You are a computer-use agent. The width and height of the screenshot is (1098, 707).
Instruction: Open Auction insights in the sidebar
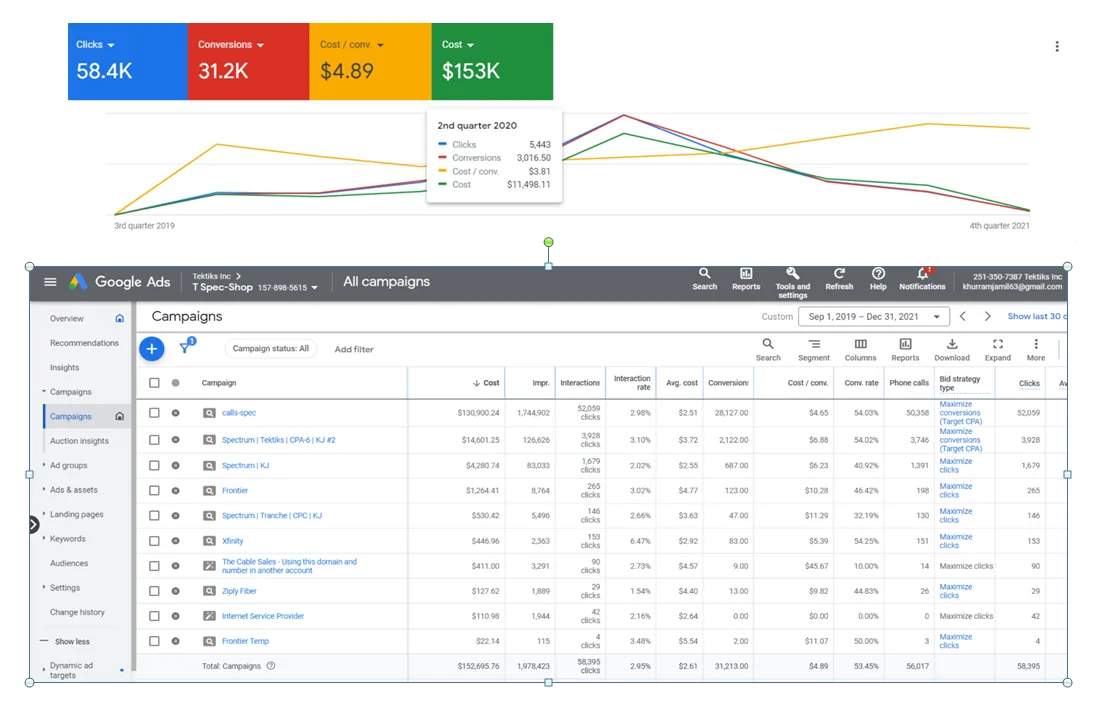79,441
